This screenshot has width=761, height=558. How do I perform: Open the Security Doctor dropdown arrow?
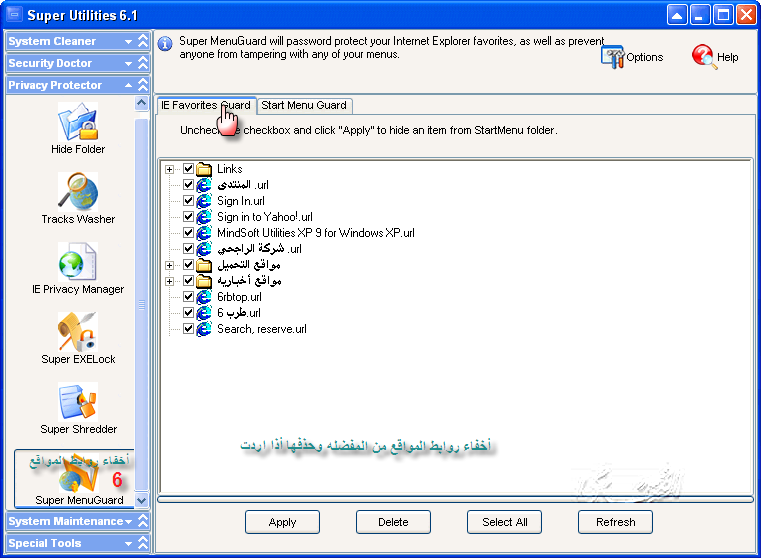[x=129, y=64]
